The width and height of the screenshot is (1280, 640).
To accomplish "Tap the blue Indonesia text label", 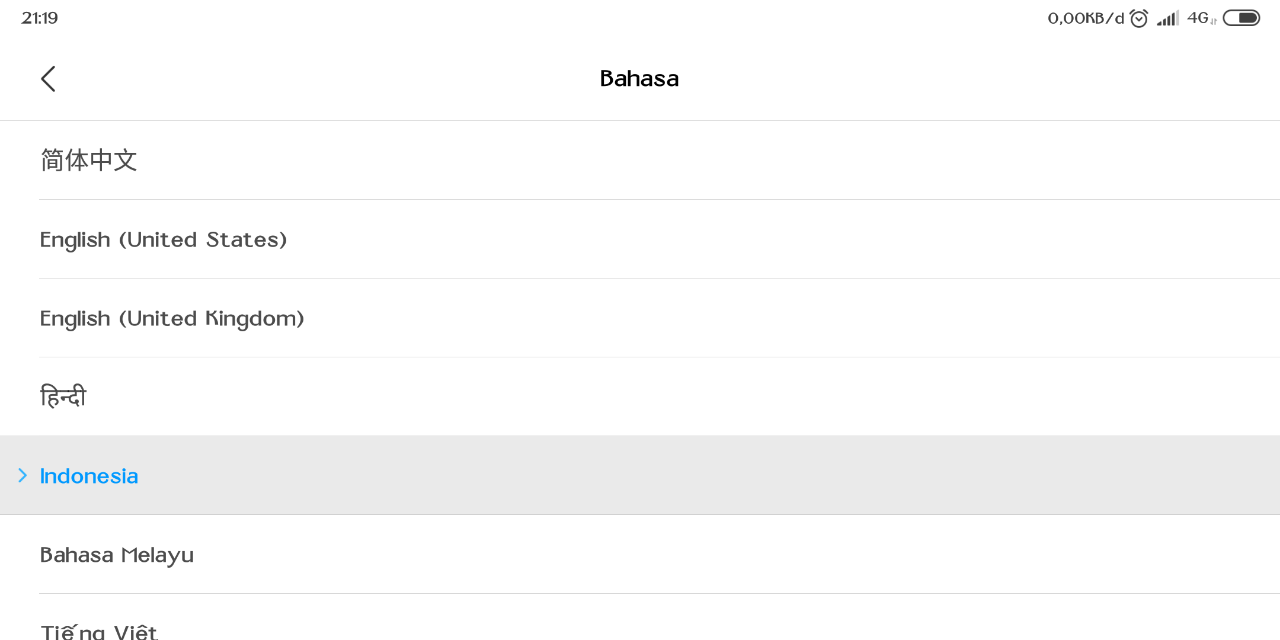I will (89, 476).
